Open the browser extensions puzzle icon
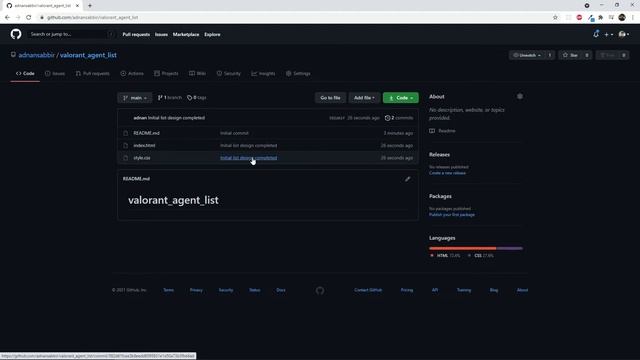Image resolution: width=640 pixels, height=360 pixels. coord(601,18)
